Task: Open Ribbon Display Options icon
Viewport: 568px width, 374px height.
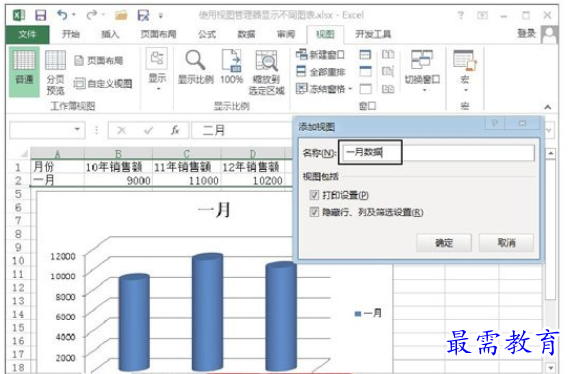Action: coord(482,15)
